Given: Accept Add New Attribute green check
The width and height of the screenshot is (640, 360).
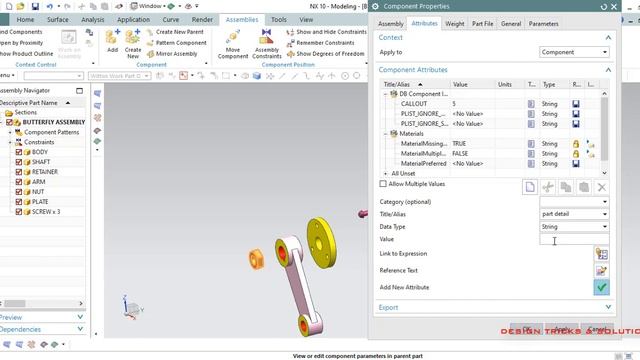Looking at the screenshot, I should click(601, 287).
